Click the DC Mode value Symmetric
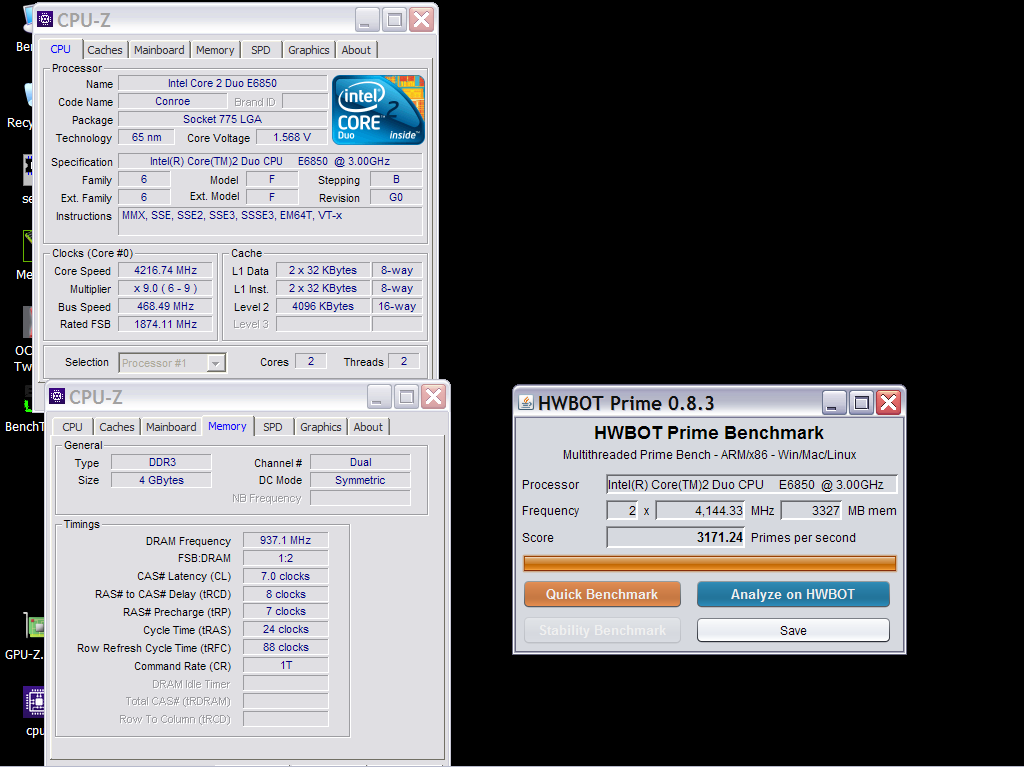 tap(360, 480)
